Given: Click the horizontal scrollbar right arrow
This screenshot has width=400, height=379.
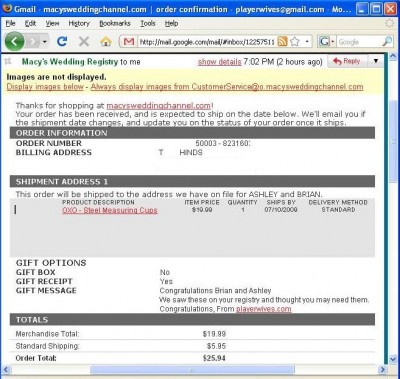Looking at the screenshot, I should 383,370.
